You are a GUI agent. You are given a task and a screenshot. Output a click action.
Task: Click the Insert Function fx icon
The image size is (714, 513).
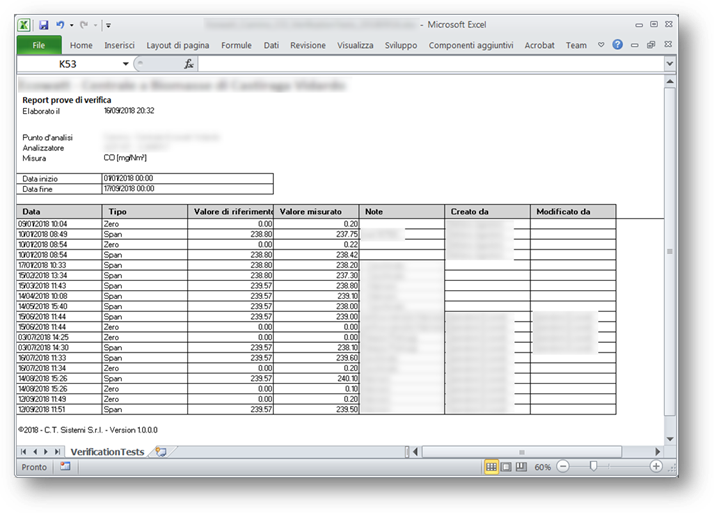[189, 64]
